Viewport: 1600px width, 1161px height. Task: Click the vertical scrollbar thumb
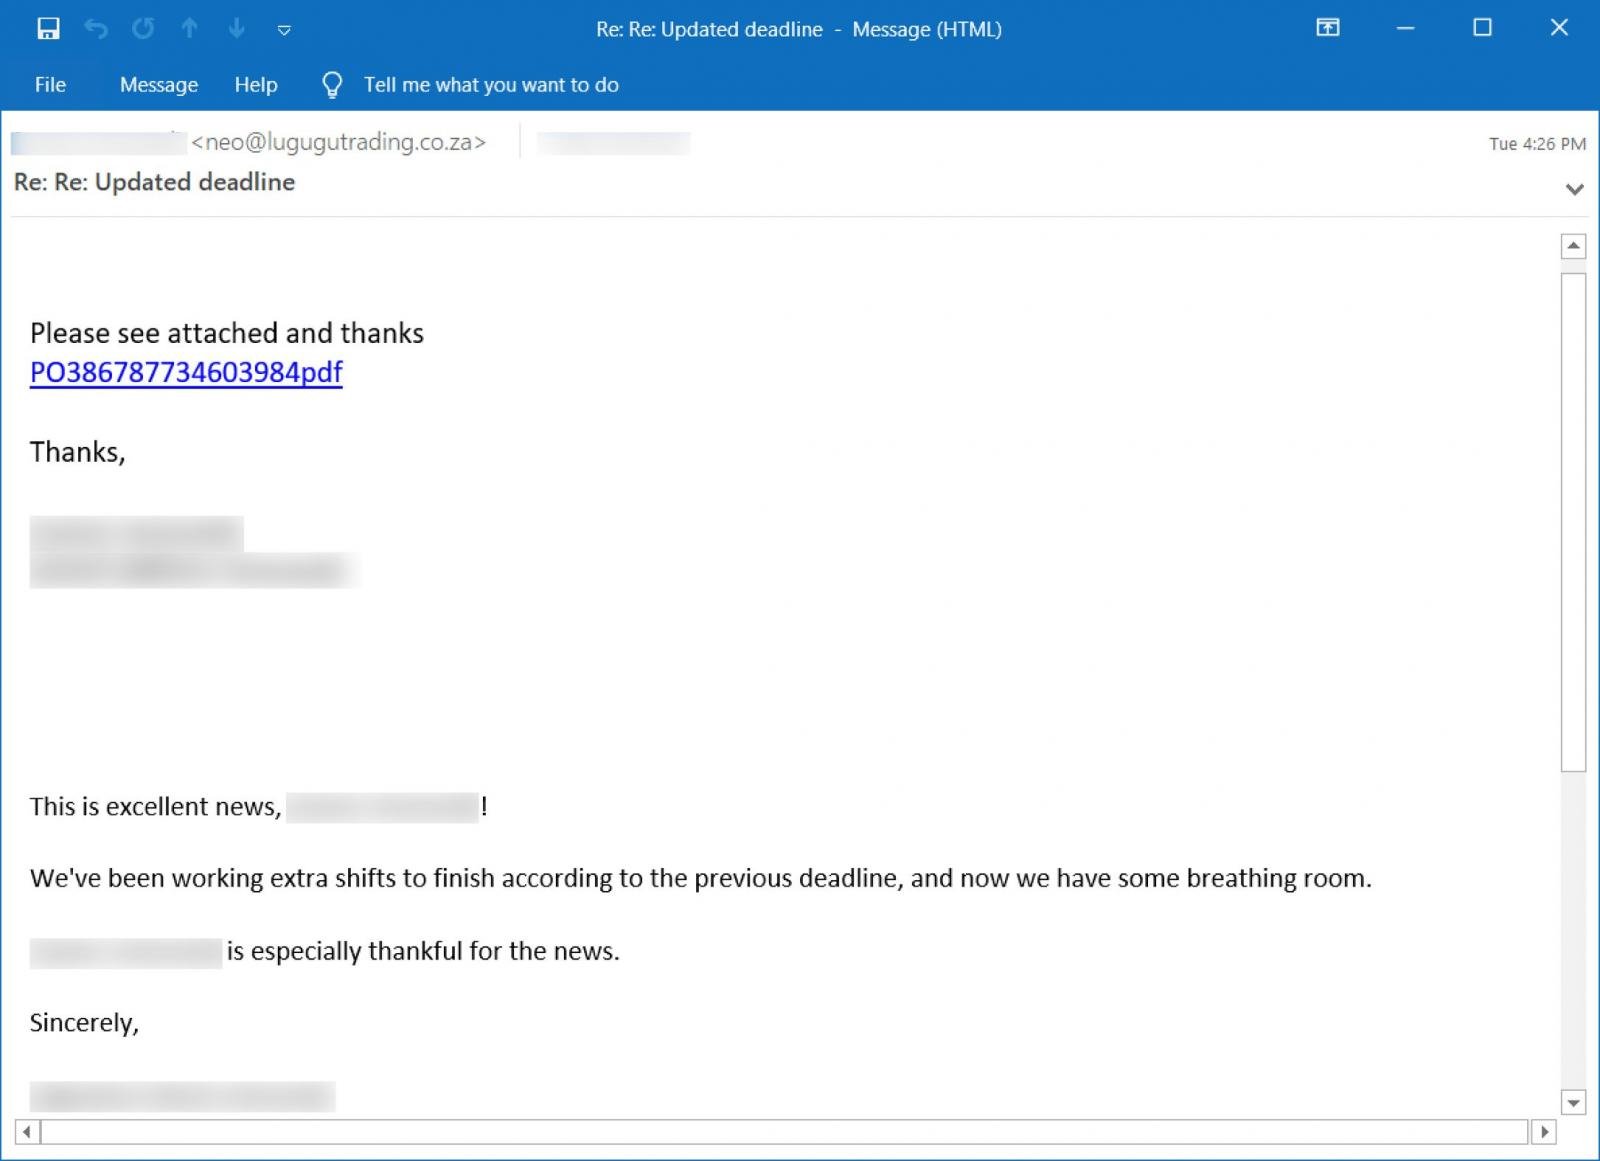pyautogui.click(x=1573, y=522)
